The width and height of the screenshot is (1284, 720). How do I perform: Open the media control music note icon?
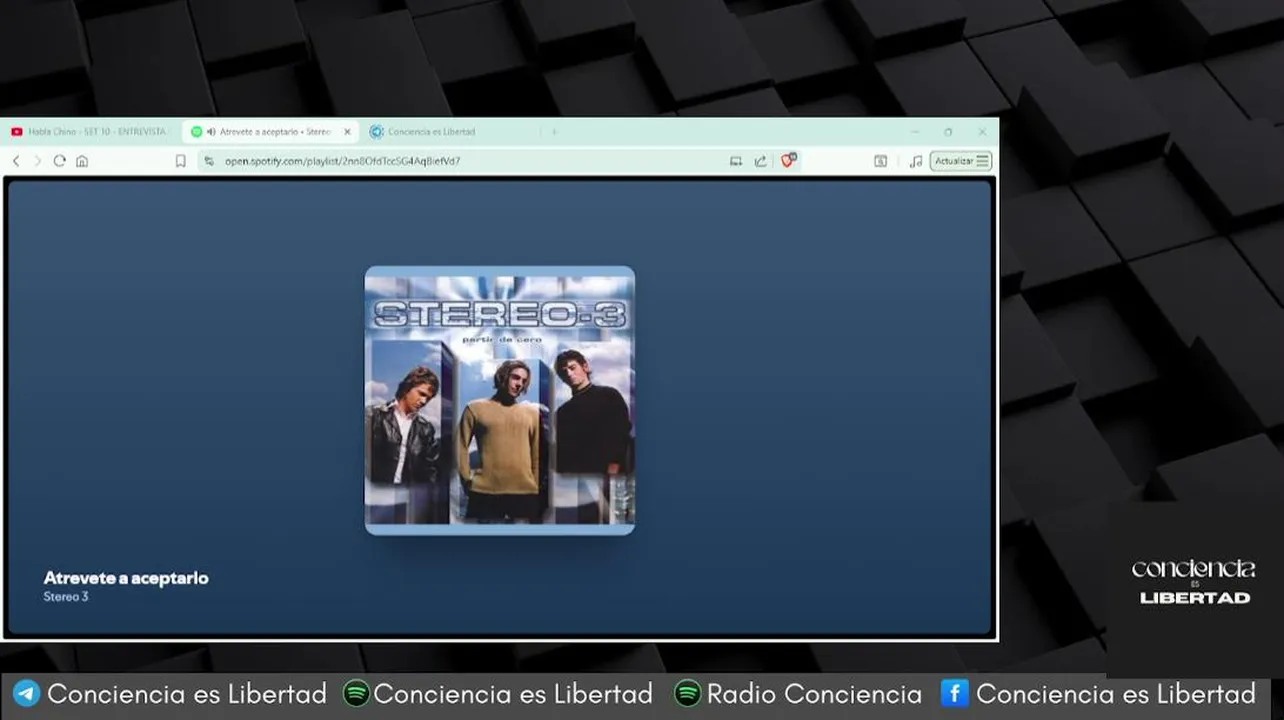coord(915,161)
